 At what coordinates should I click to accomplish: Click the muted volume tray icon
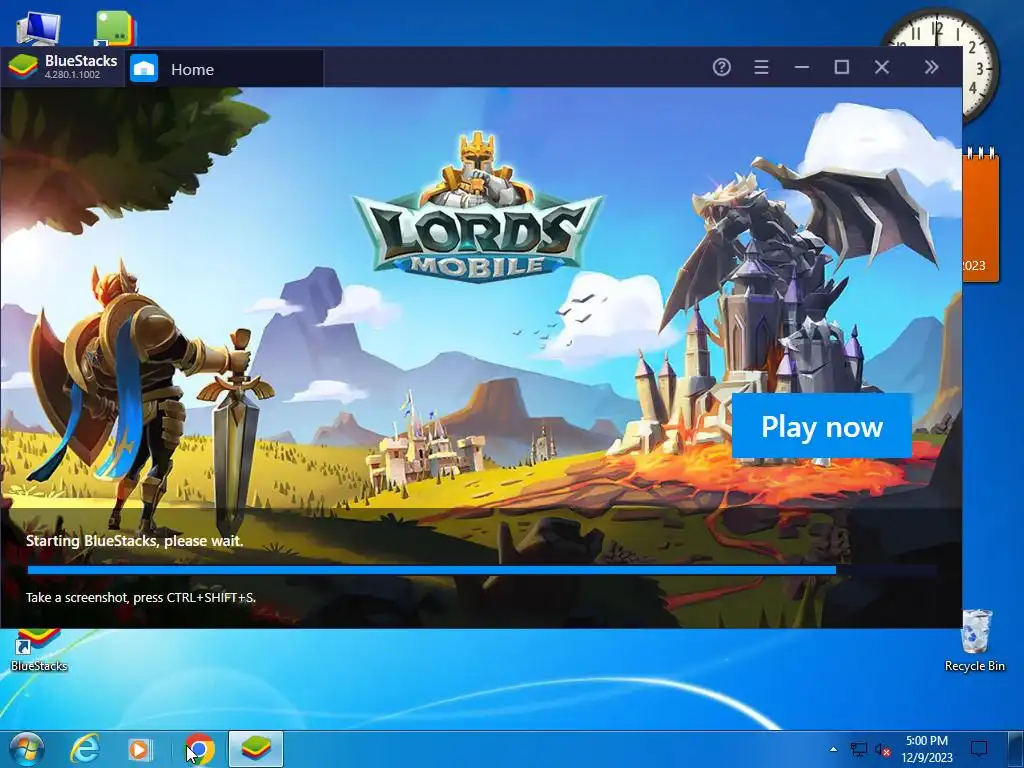[x=882, y=750]
